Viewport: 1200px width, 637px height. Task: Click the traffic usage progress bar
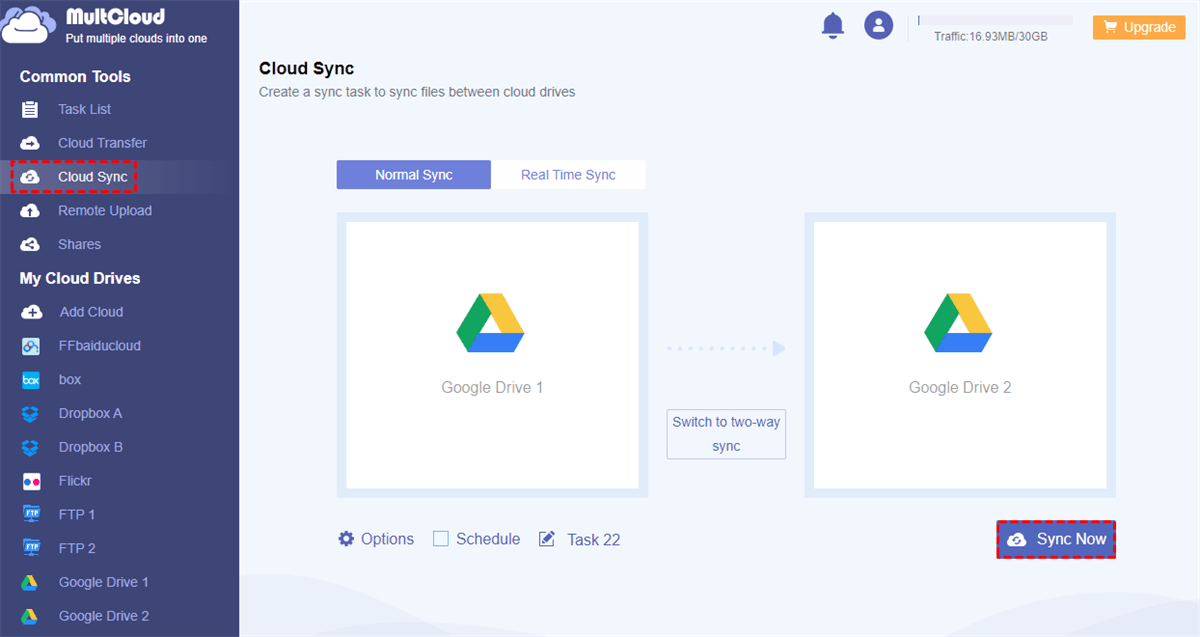(x=995, y=20)
